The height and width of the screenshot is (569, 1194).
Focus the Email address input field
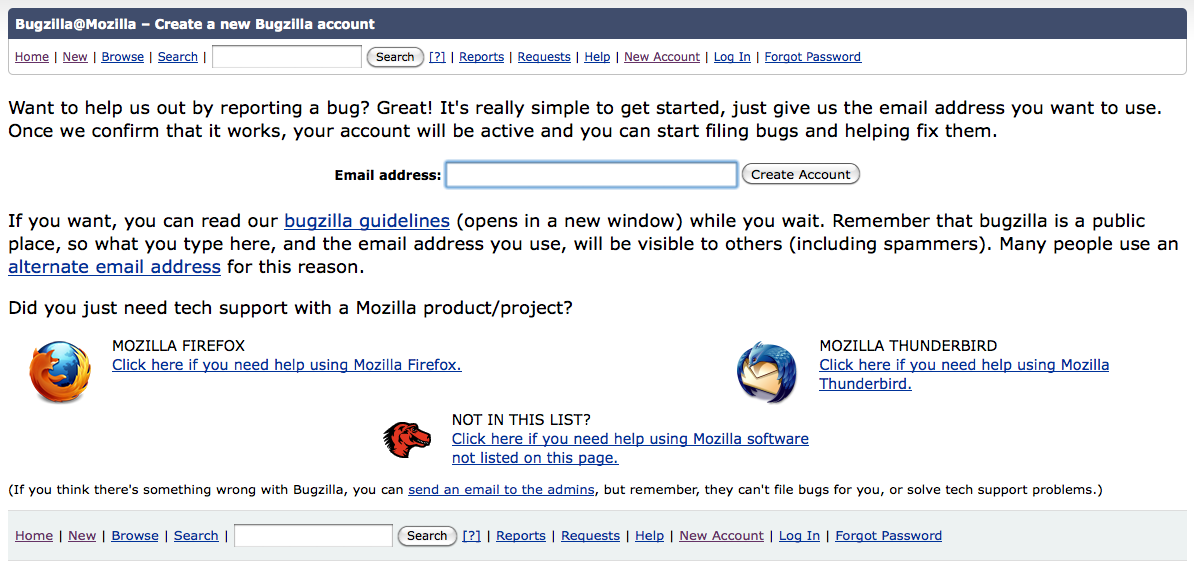[591, 175]
